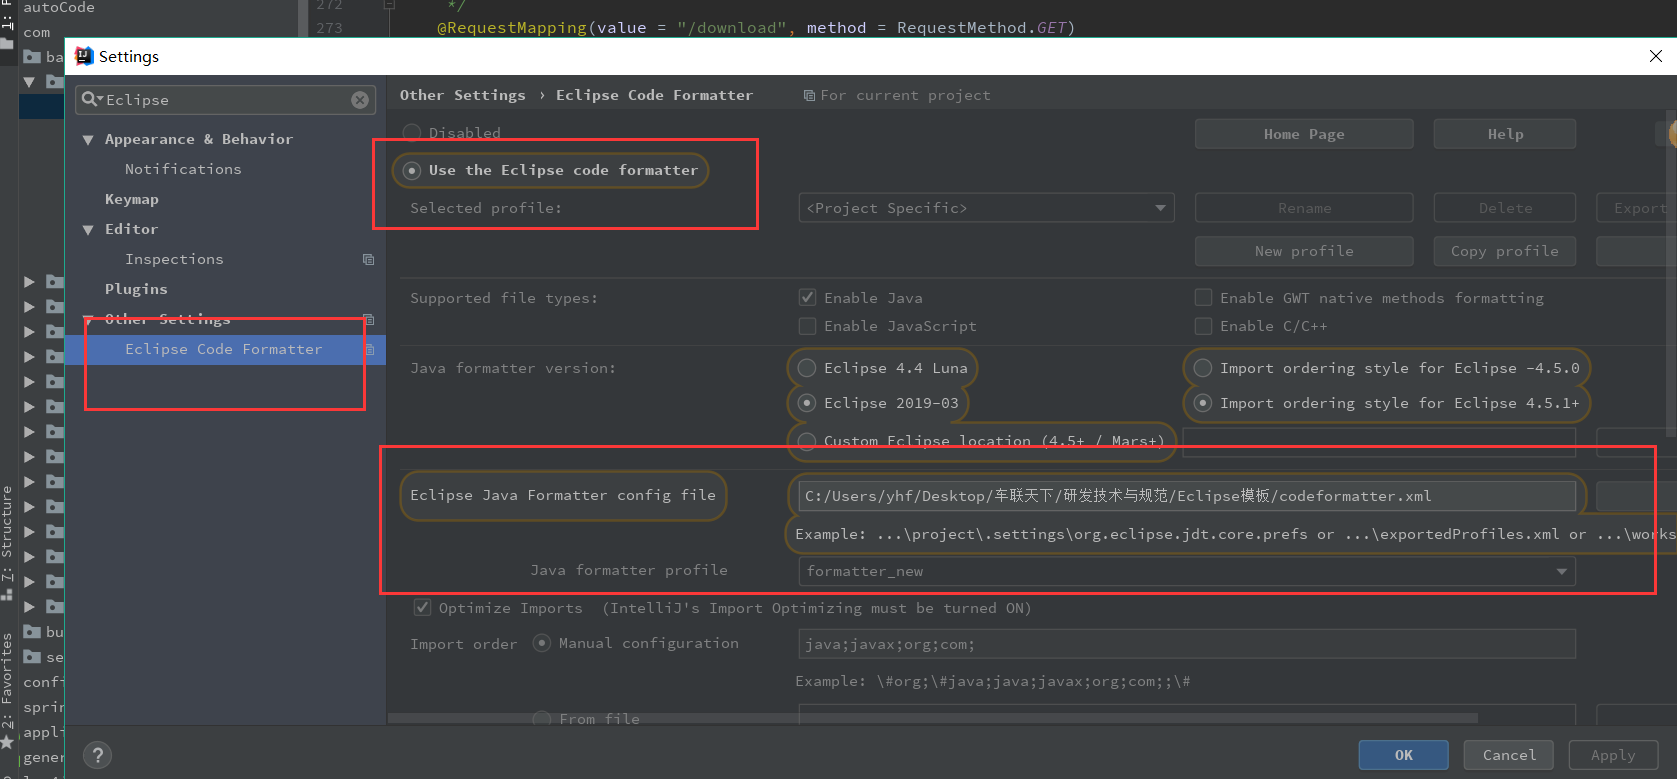Open Favorites tool window tab in IDE

tap(7, 690)
